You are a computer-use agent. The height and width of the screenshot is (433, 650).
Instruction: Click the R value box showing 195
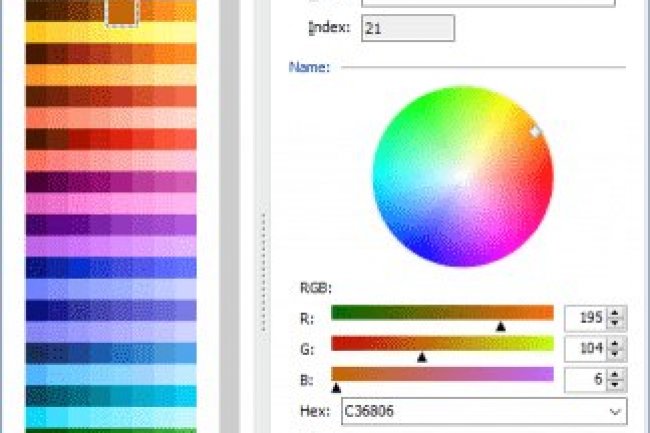coord(586,318)
